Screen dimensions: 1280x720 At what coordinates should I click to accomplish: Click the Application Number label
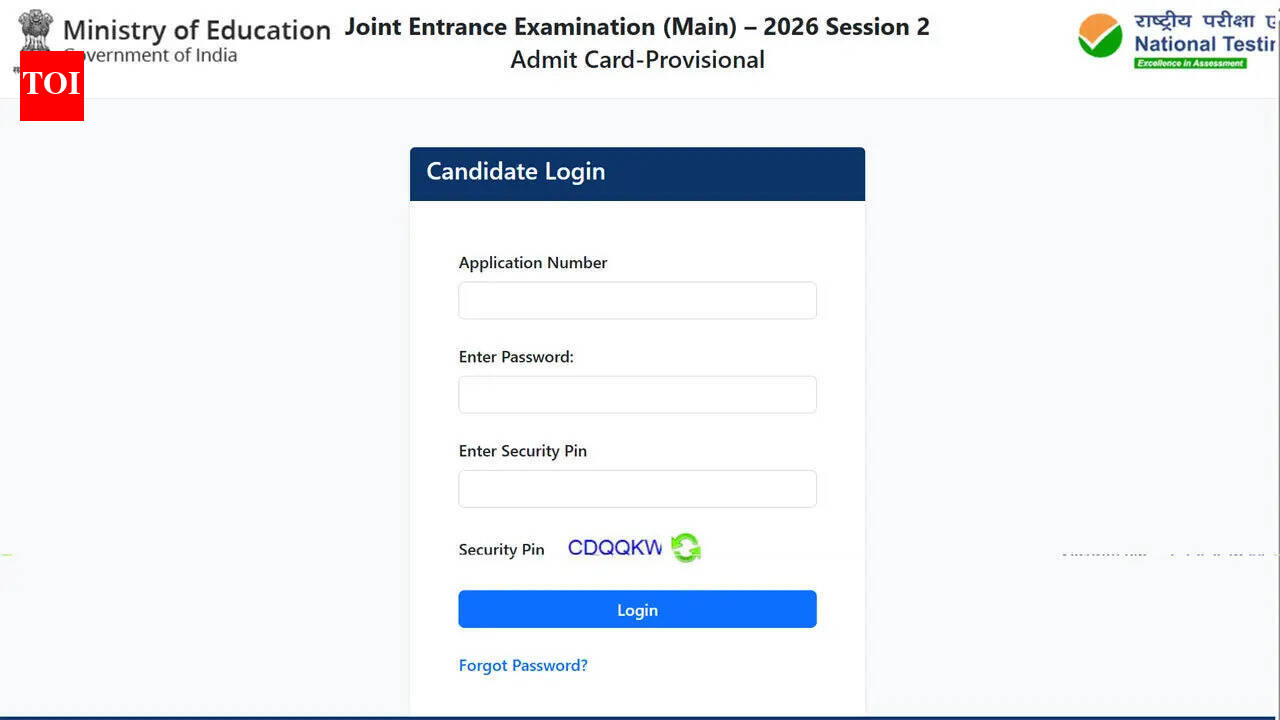pyautogui.click(x=533, y=263)
